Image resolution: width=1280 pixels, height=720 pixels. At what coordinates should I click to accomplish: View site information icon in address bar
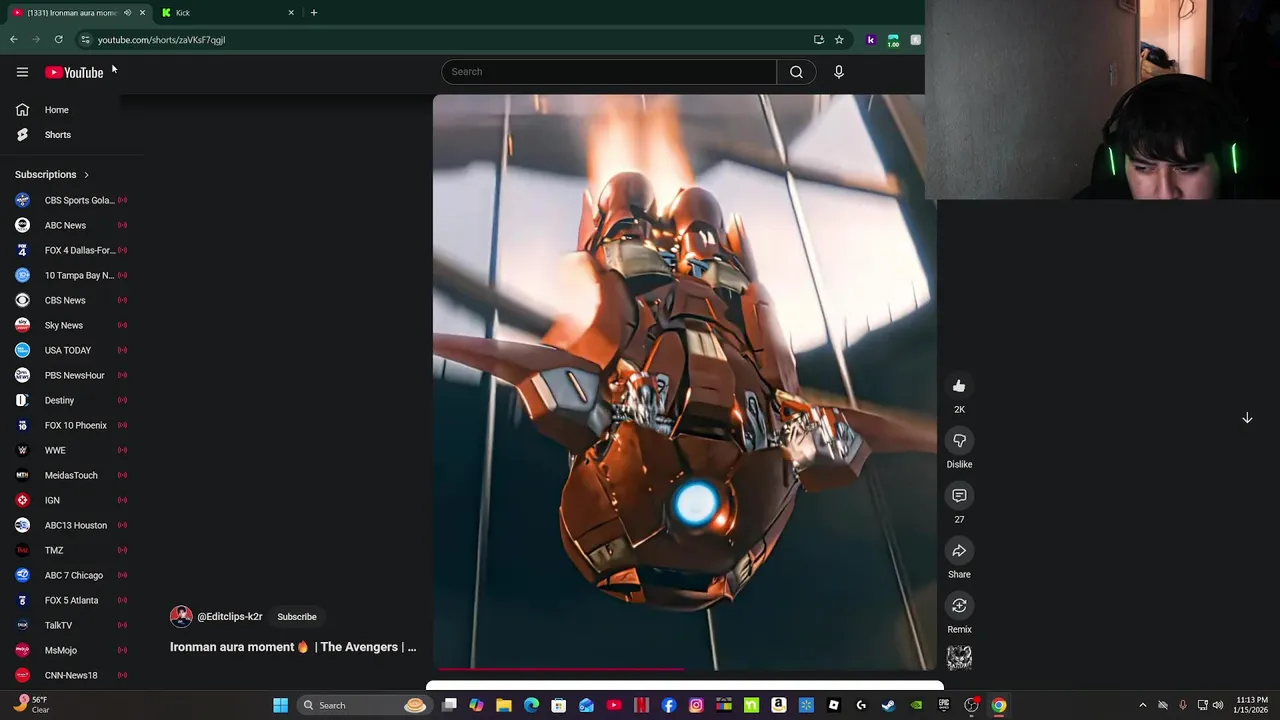click(86, 40)
